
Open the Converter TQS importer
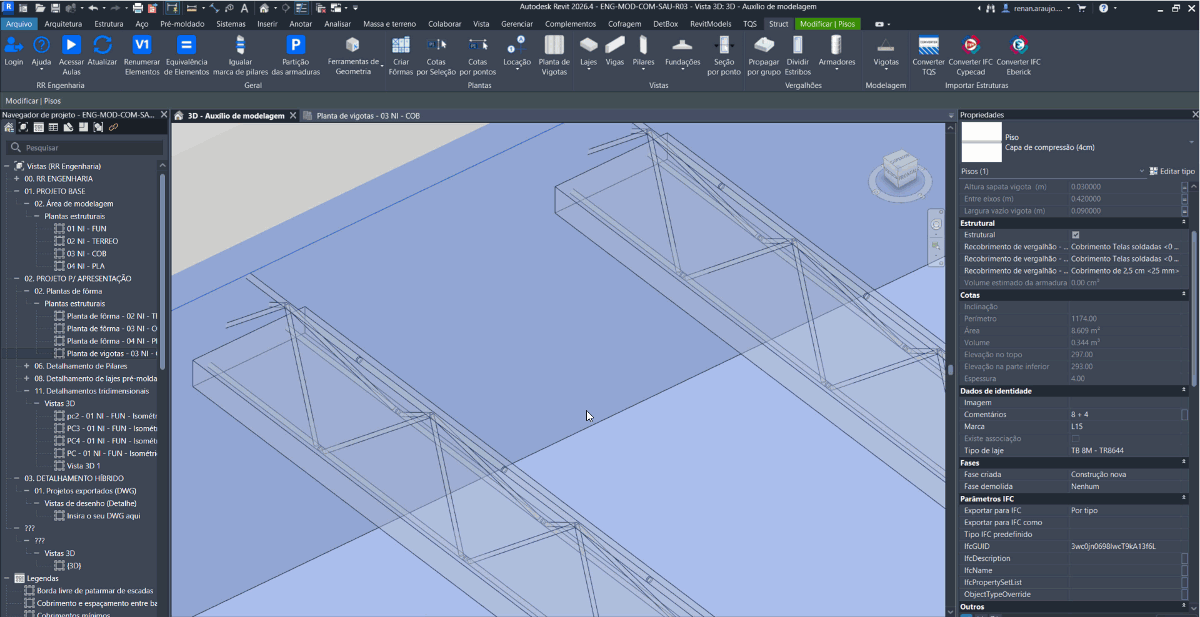tap(928, 46)
